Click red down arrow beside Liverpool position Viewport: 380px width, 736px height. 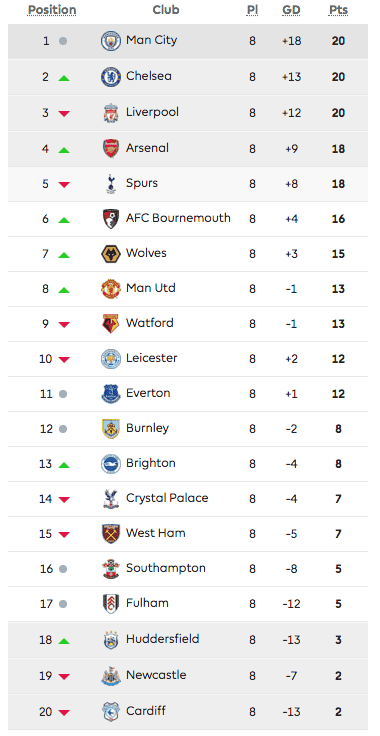64,114
